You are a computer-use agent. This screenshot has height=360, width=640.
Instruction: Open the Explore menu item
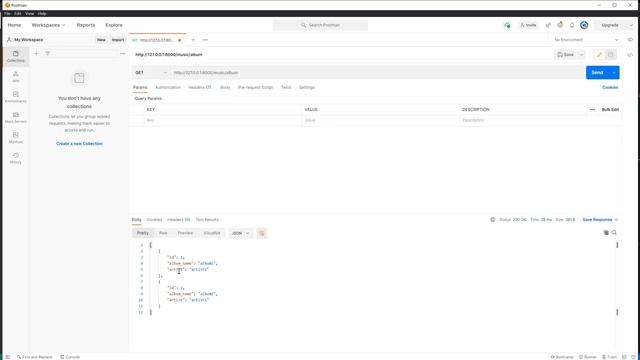(114, 25)
